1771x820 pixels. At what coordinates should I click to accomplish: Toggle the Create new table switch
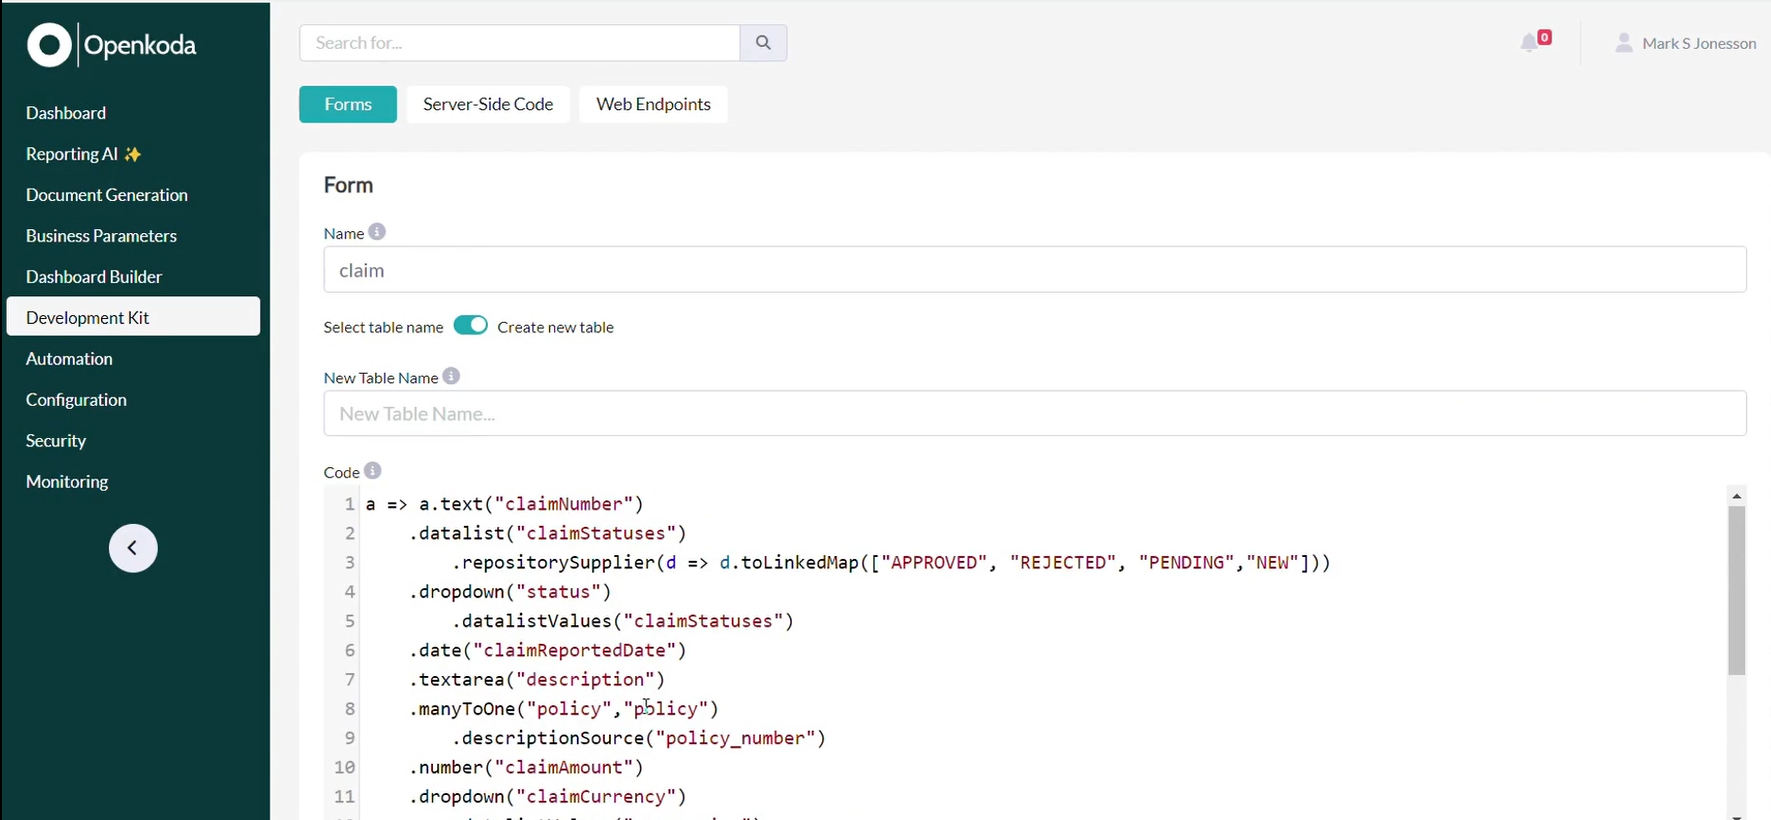click(x=471, y=326)
